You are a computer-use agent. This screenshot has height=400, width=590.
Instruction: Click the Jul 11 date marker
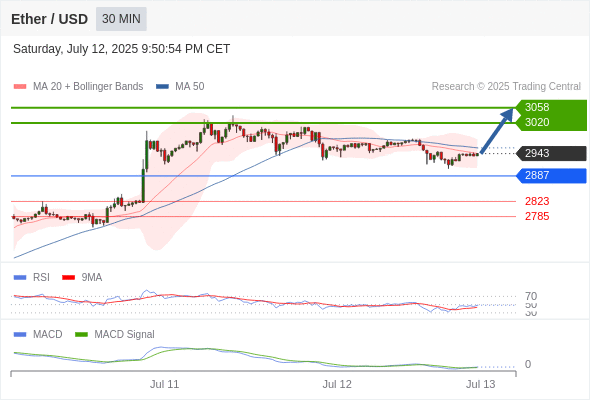point(164,384)
